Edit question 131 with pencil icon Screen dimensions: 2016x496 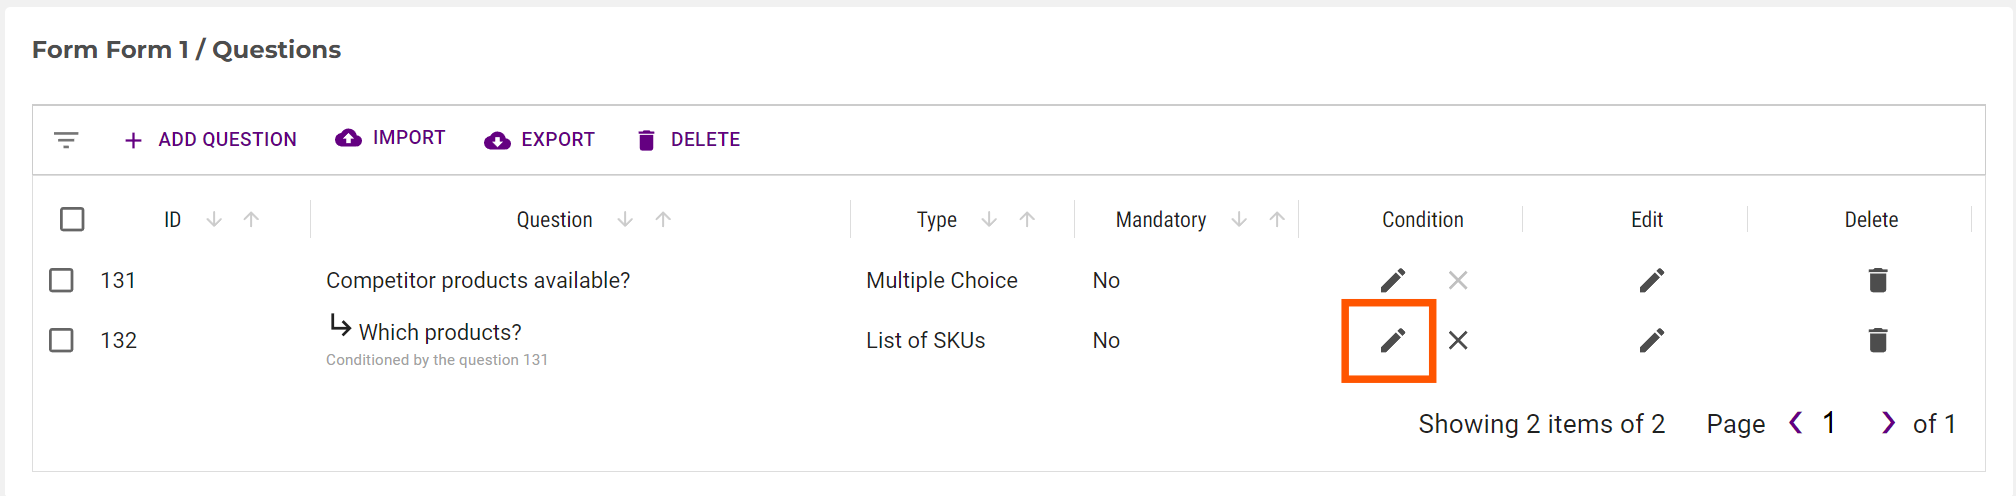click(1651, 281)
